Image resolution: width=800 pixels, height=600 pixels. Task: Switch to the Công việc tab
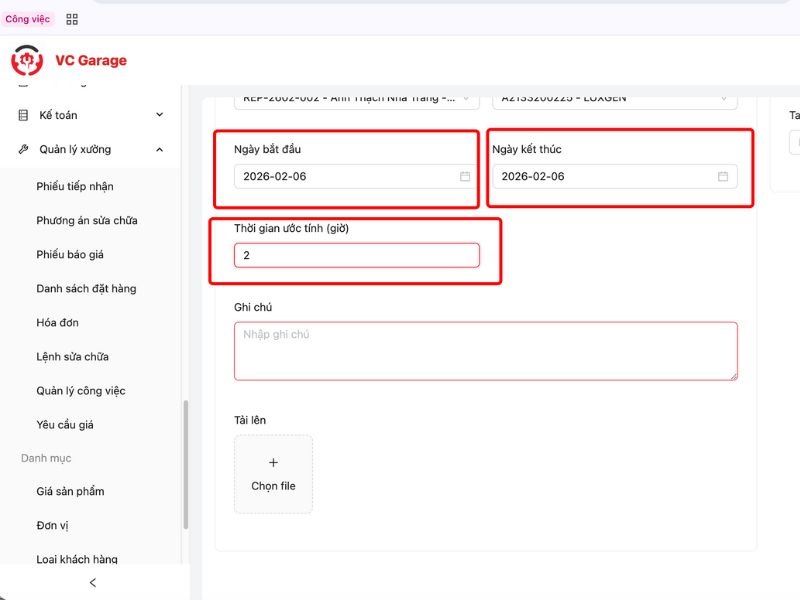click(x=27, y=19)
